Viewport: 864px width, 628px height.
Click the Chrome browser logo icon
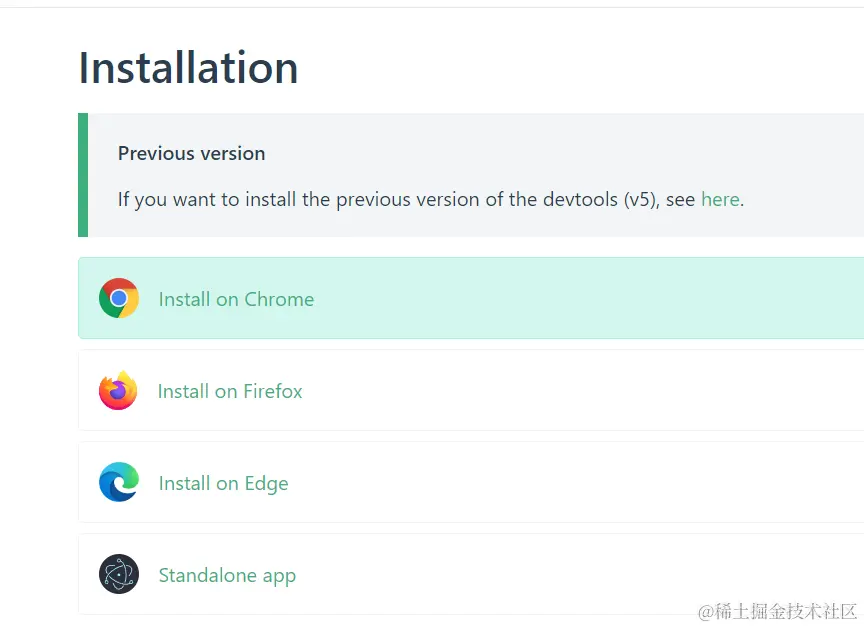(119, 298)
